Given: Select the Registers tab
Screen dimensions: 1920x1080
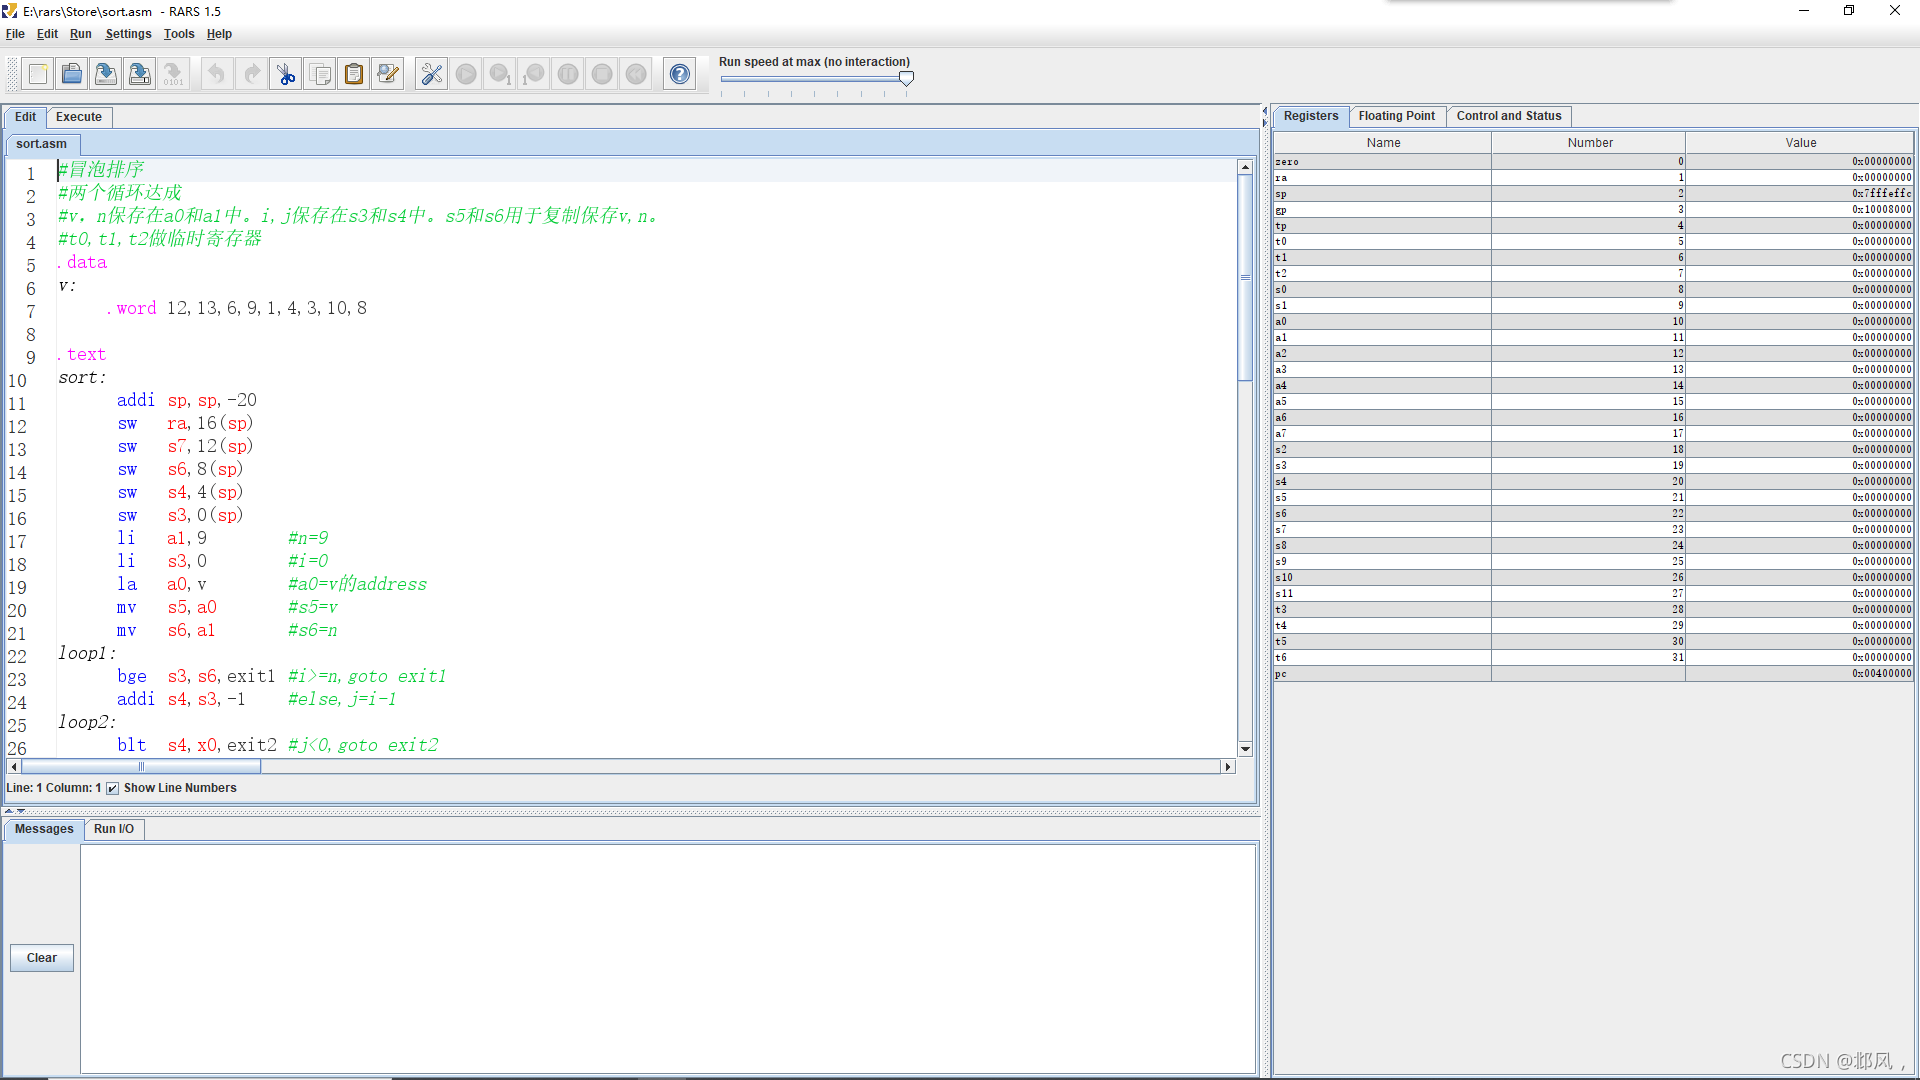Looking at the screenshot, I should pyautogui.click(x=1311, y=116).
